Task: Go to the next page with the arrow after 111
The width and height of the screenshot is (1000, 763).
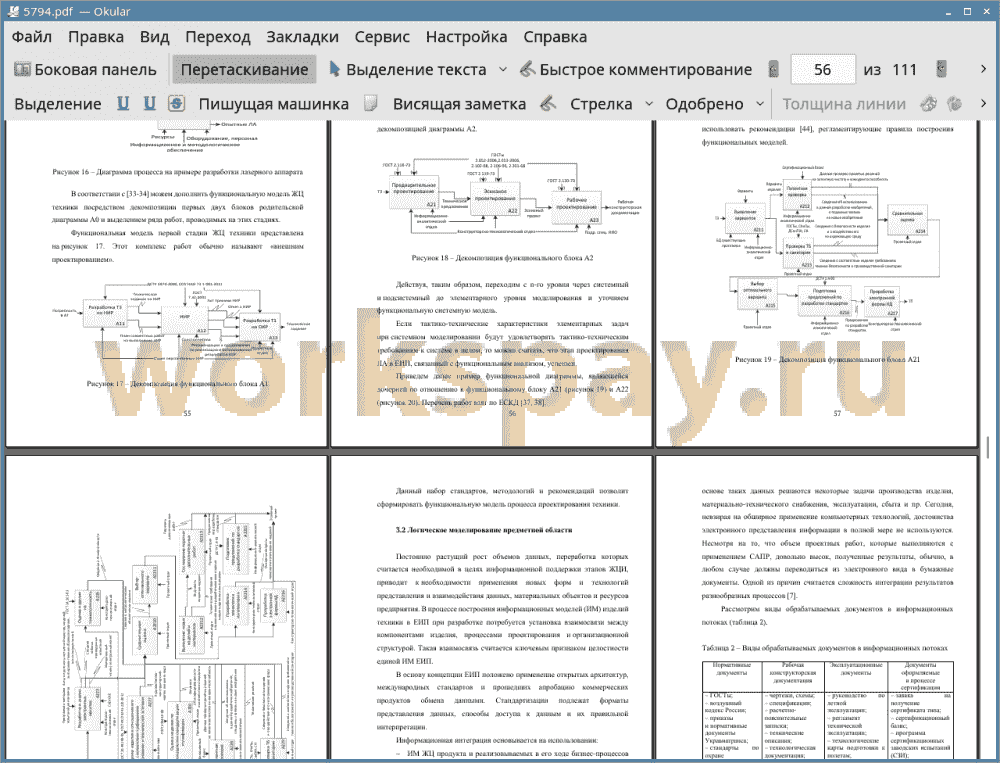Action: coord(941,69)
